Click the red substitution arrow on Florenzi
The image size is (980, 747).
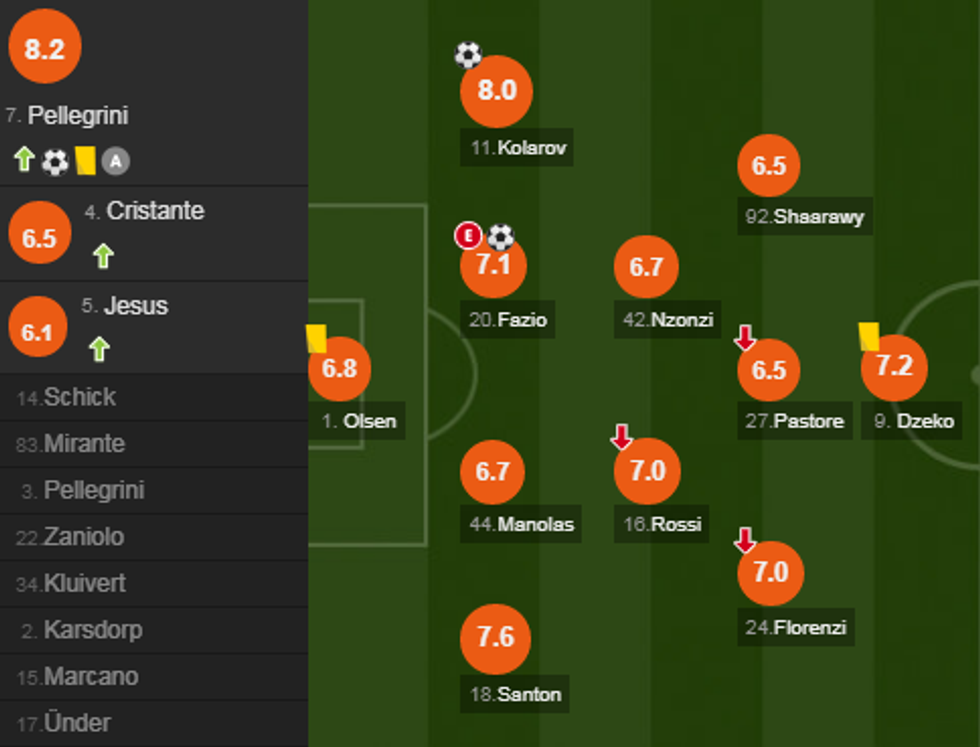[x=745, y=541]
